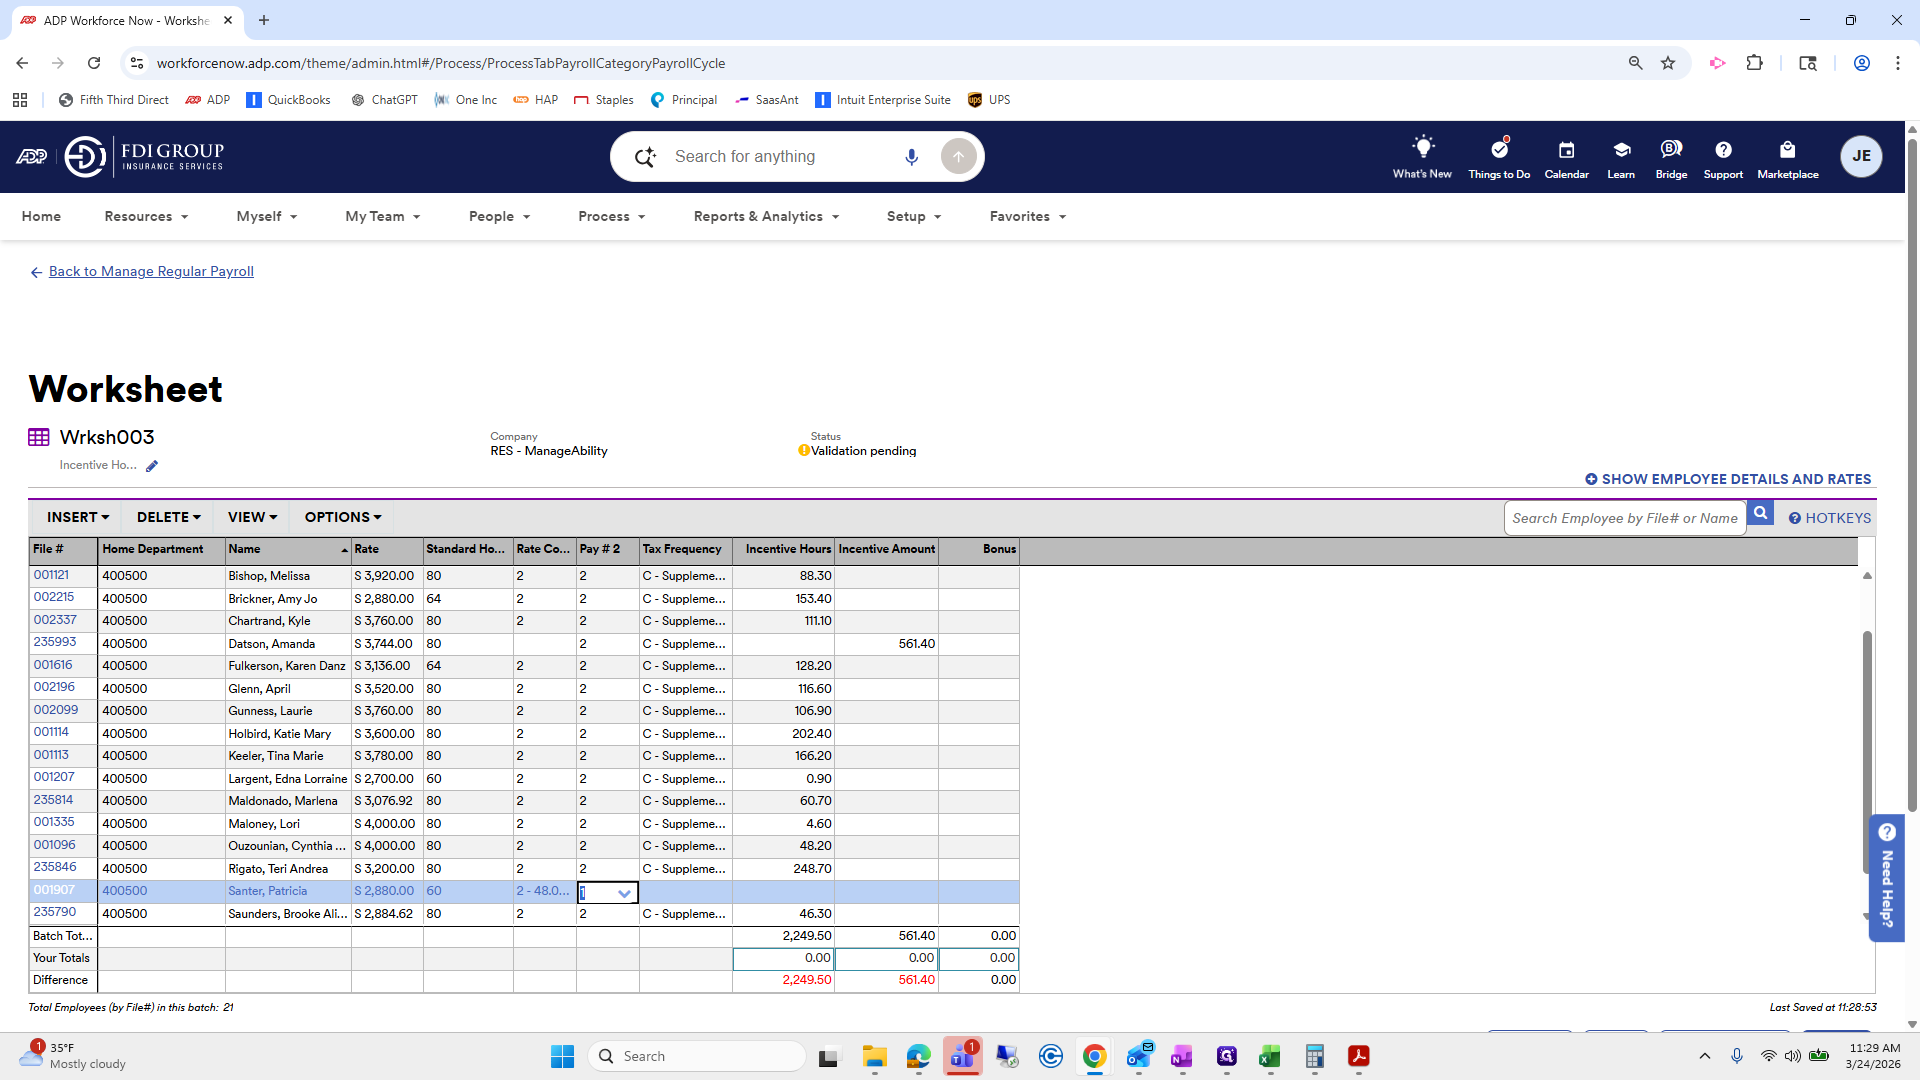Click Back to Manage Regular Payroll link
Image resolution: width=1920 pixels, height=1080 pixels.
151,271
